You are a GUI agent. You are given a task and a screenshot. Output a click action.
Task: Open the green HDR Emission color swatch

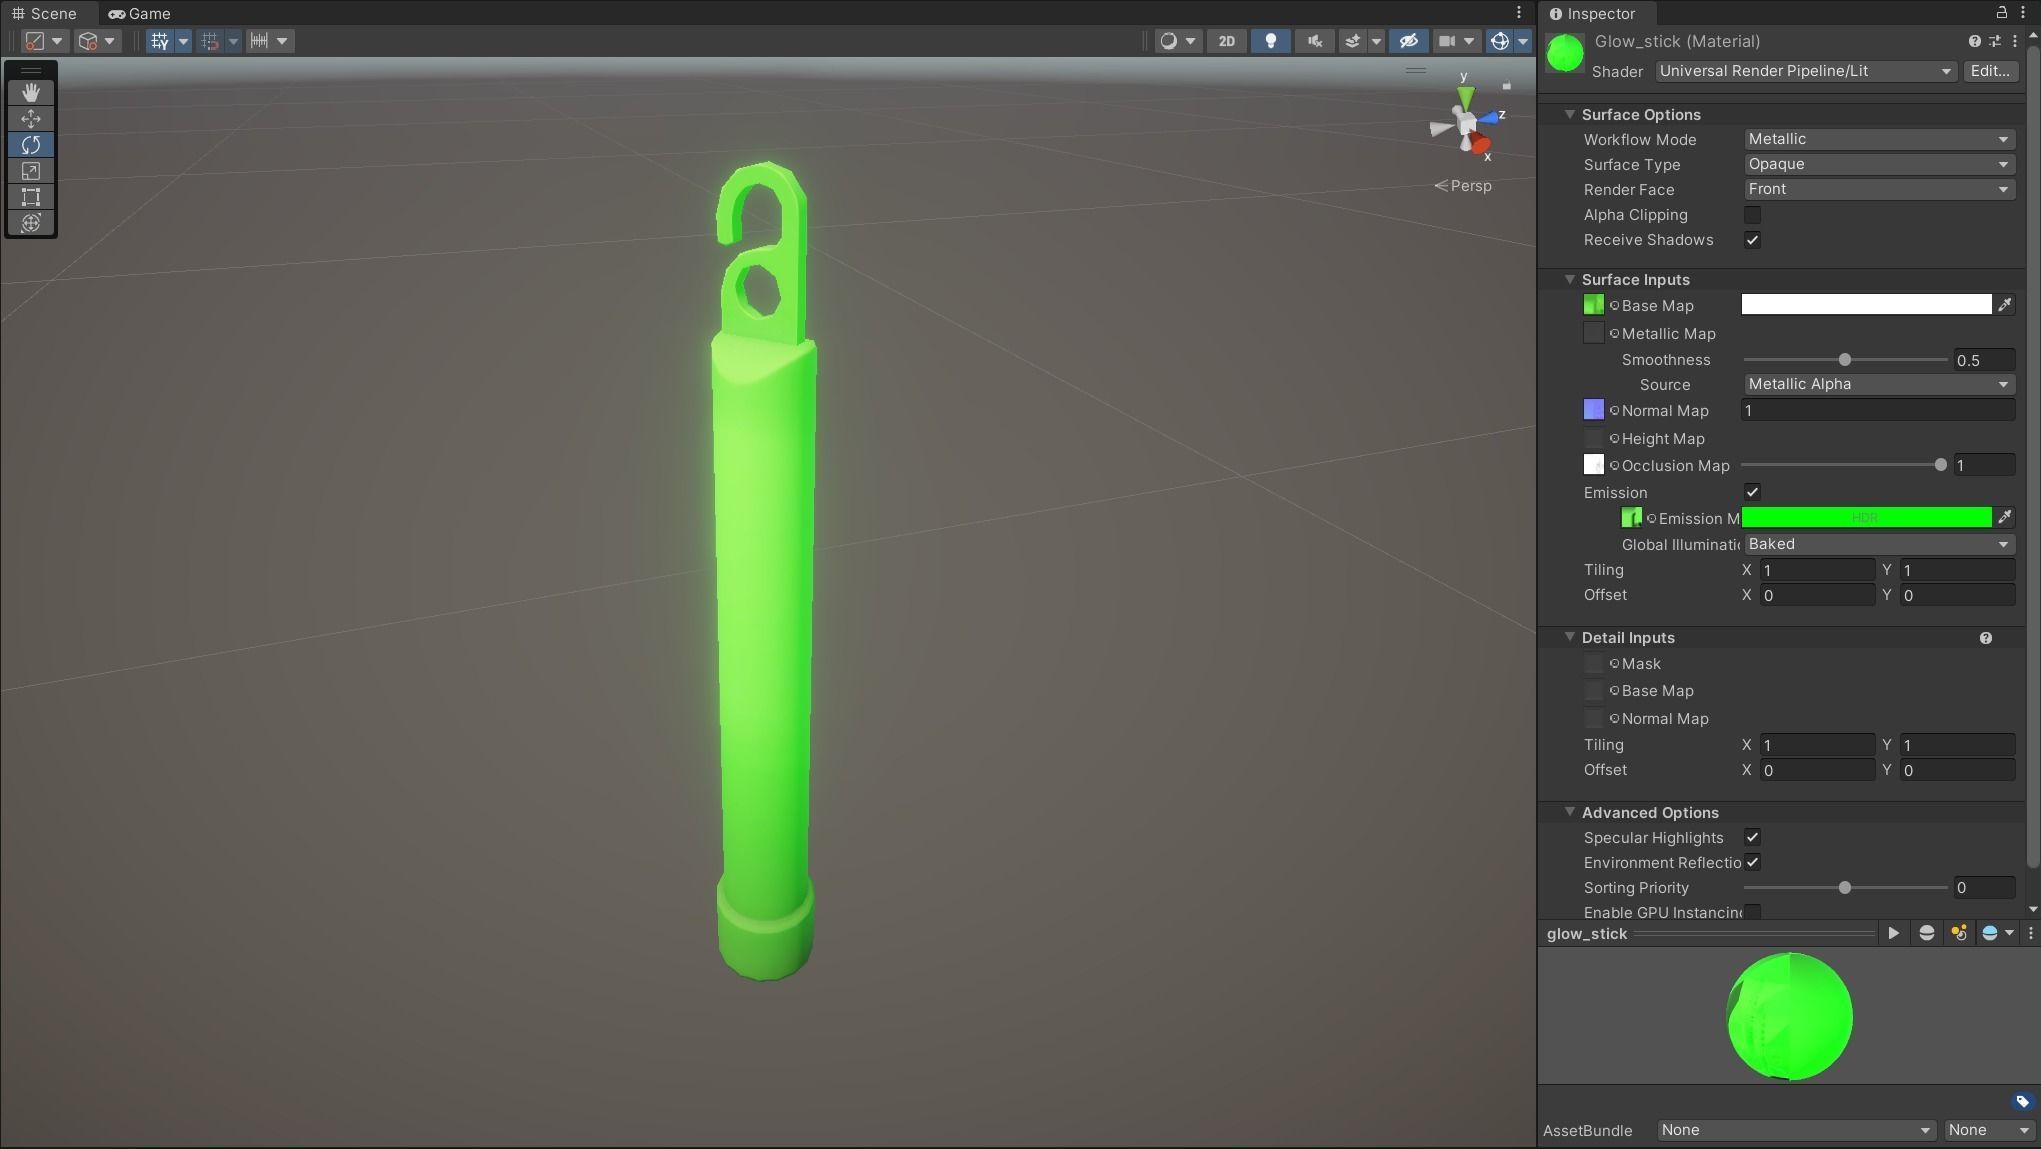click(1866, 517)
